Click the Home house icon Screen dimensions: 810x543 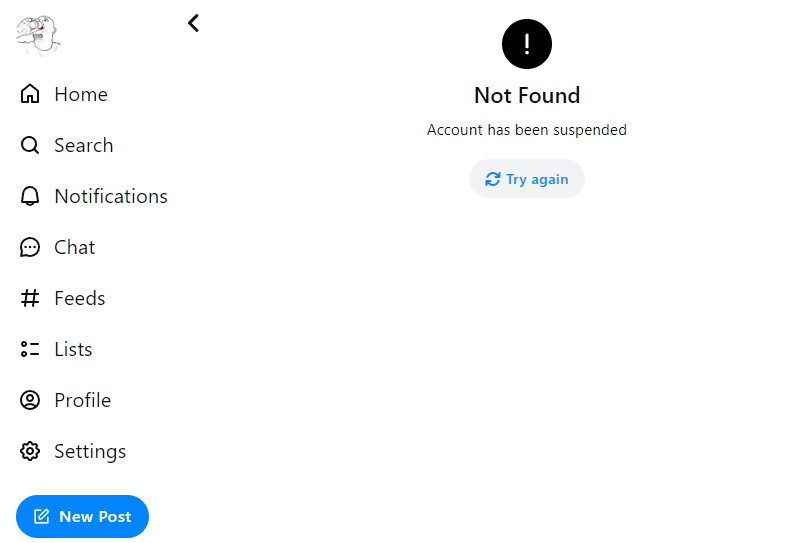(30, 94)
